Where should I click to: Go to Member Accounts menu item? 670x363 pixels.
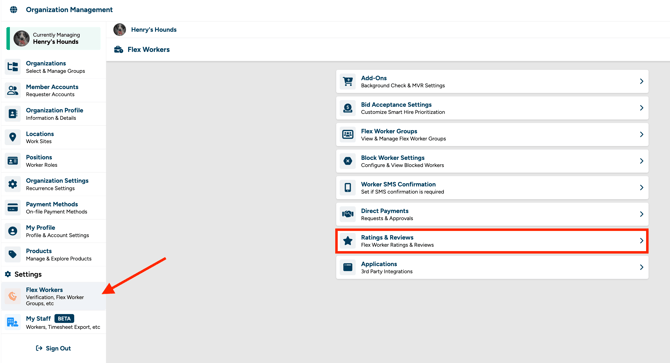click(x=53, y=90)
